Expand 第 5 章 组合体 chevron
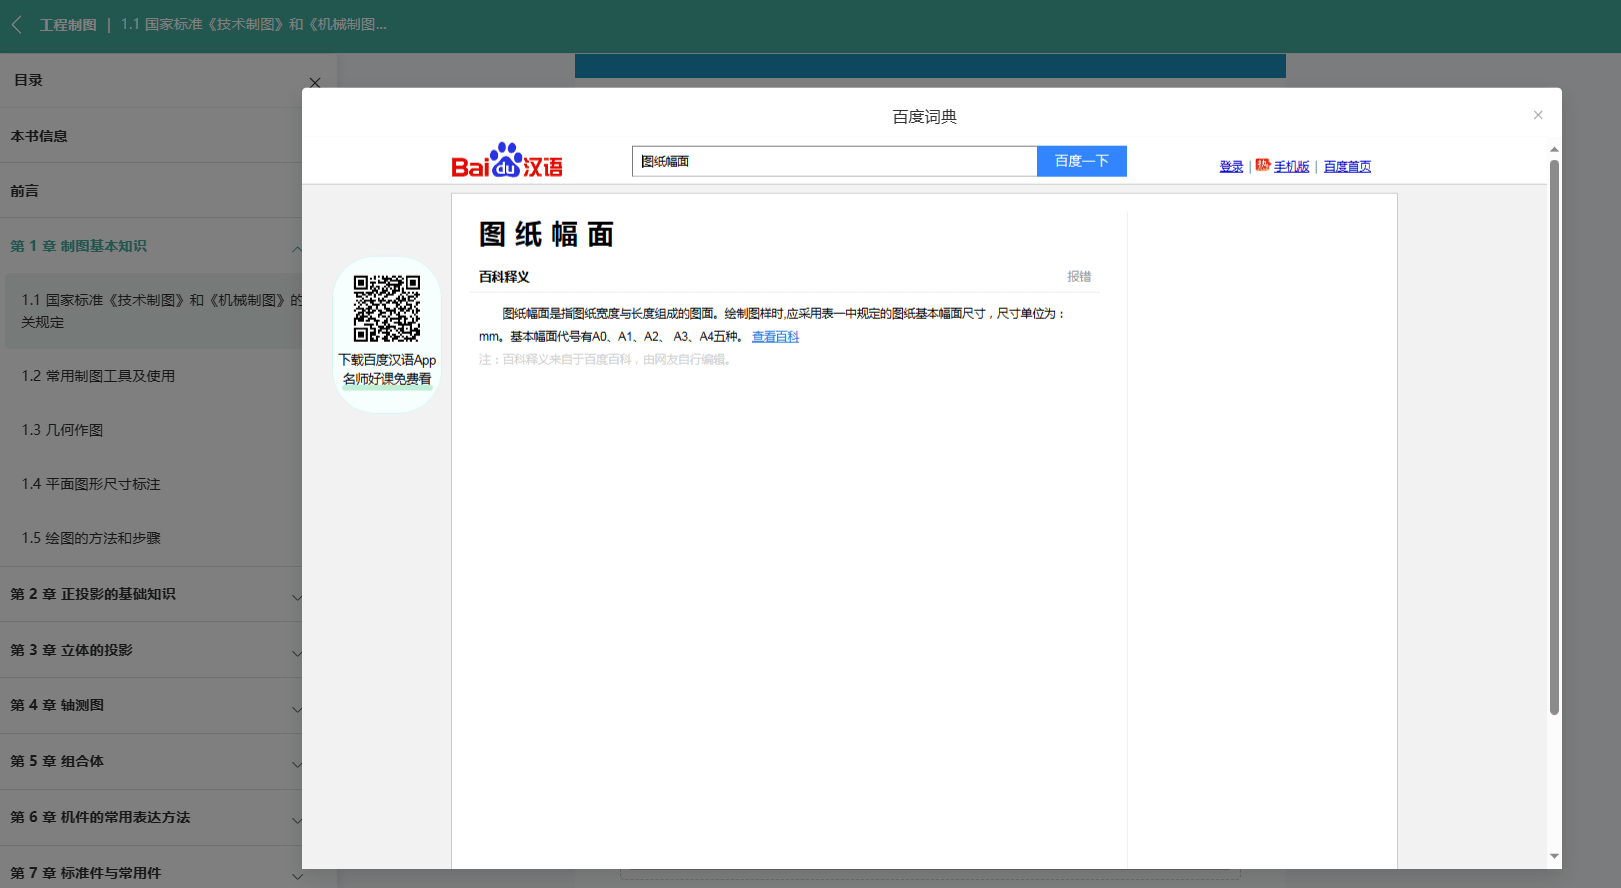This screenshot has width=1621, height=888. click(297, 764)
